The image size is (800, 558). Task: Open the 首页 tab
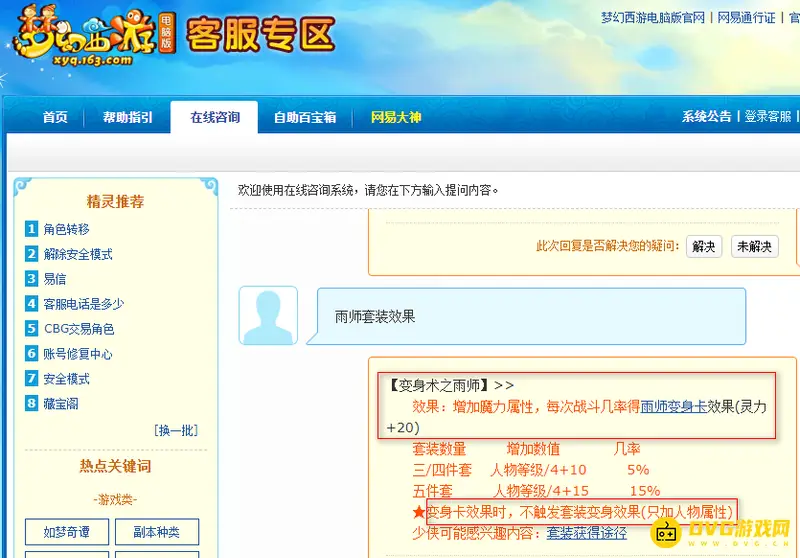point(55,117)
